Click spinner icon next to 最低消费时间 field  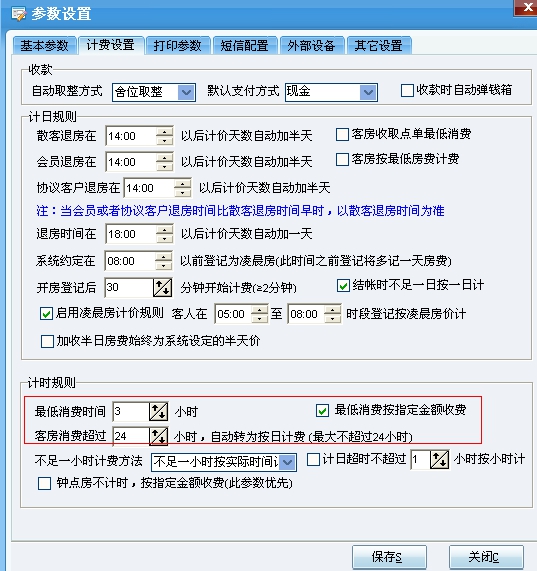pos(159,411)
